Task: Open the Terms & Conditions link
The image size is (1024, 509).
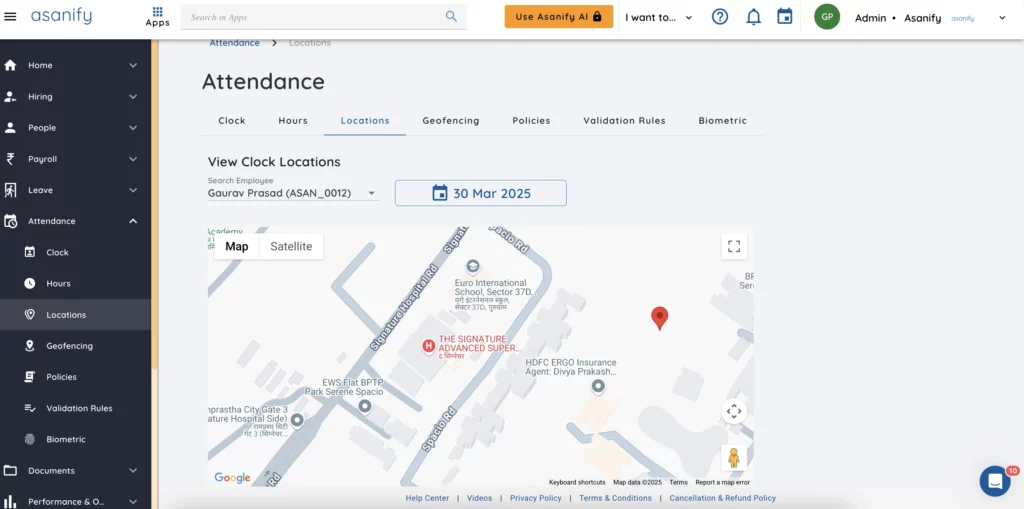Action: tap(615, 498)
